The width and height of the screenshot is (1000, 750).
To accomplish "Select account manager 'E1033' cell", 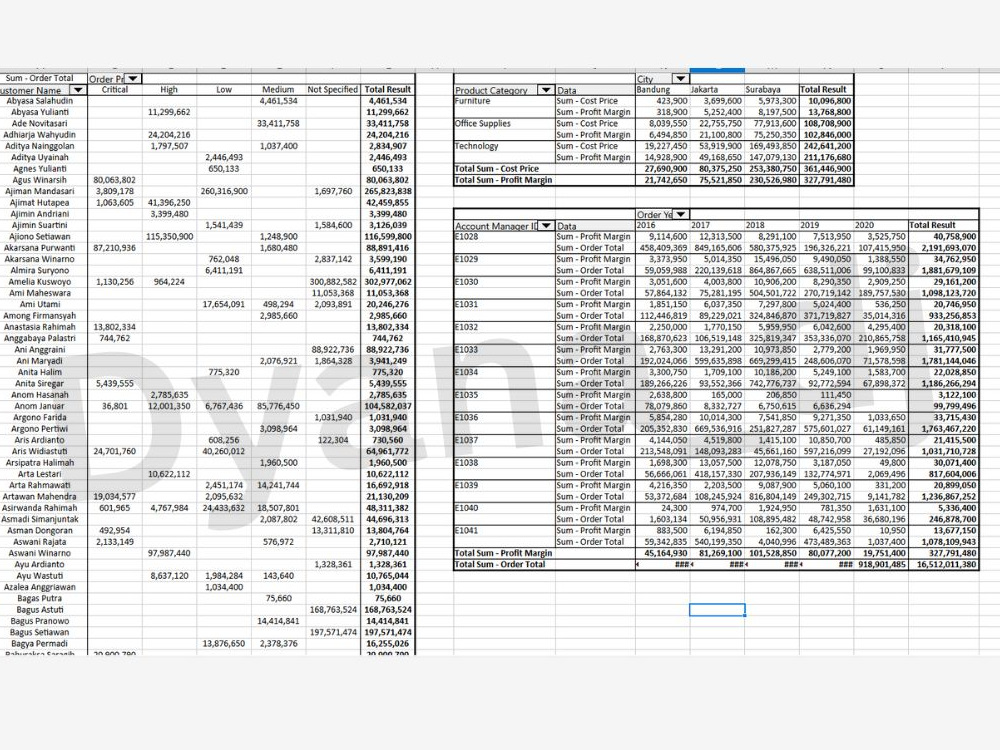I will point(504,350).
